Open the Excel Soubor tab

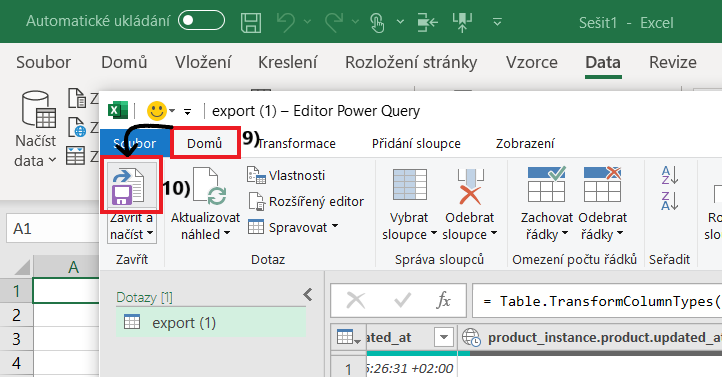[43, 62]
